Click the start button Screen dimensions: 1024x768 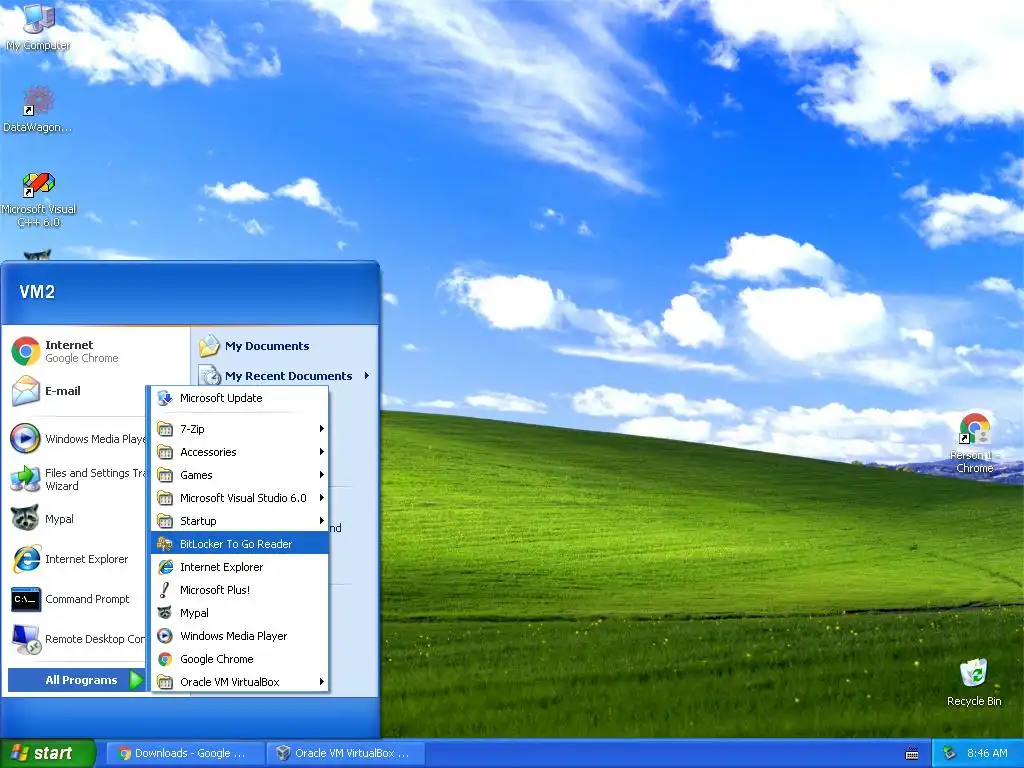coord(48,753)
